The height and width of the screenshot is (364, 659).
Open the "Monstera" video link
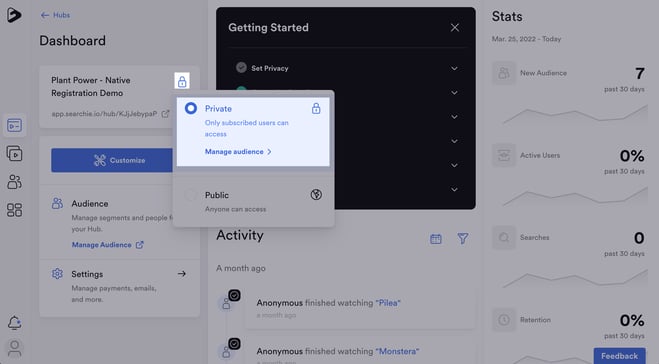tap(397, 351)
